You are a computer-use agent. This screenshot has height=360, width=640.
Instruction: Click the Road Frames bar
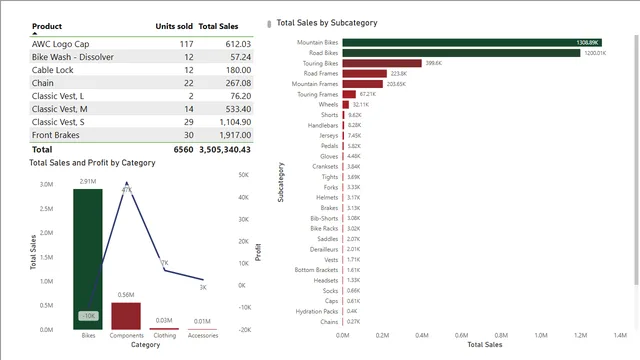coord(364,73)
